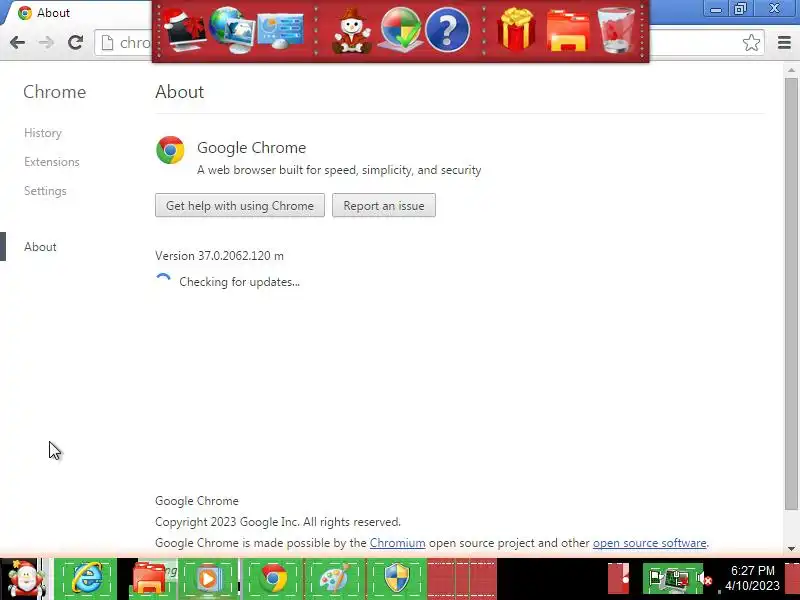Viewport: 800px width, 600px height.
Task: Click the scrollbar up arrow
Action: 791,70
